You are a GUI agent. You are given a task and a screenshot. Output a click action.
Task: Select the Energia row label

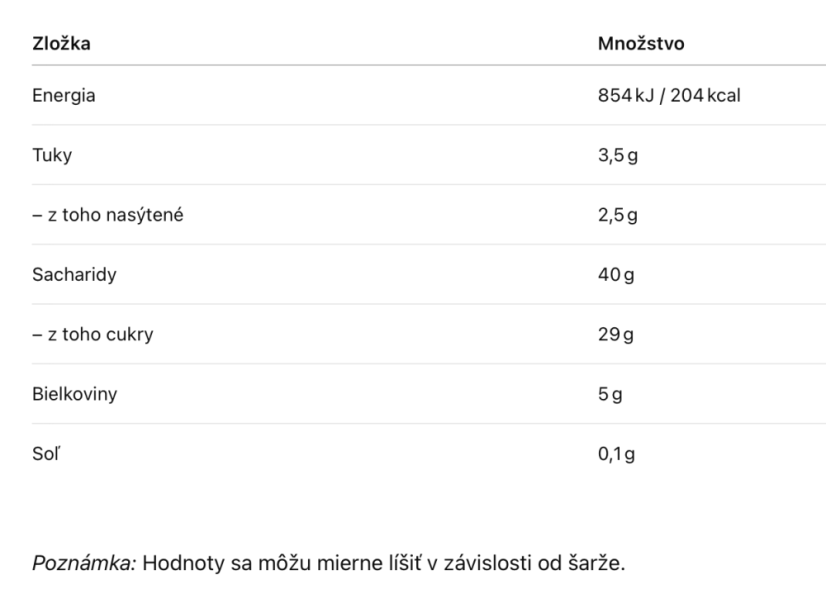pyautogui.click(x=64, y=95)
